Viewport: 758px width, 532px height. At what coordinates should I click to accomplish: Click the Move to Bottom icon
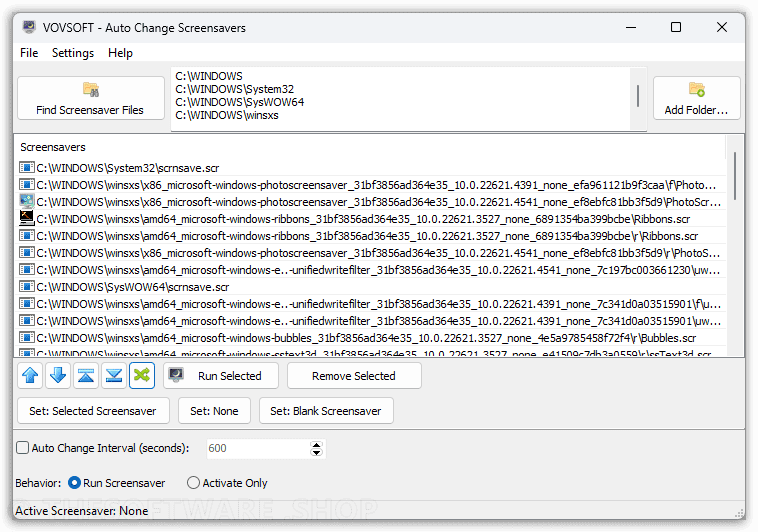[114, 375]
